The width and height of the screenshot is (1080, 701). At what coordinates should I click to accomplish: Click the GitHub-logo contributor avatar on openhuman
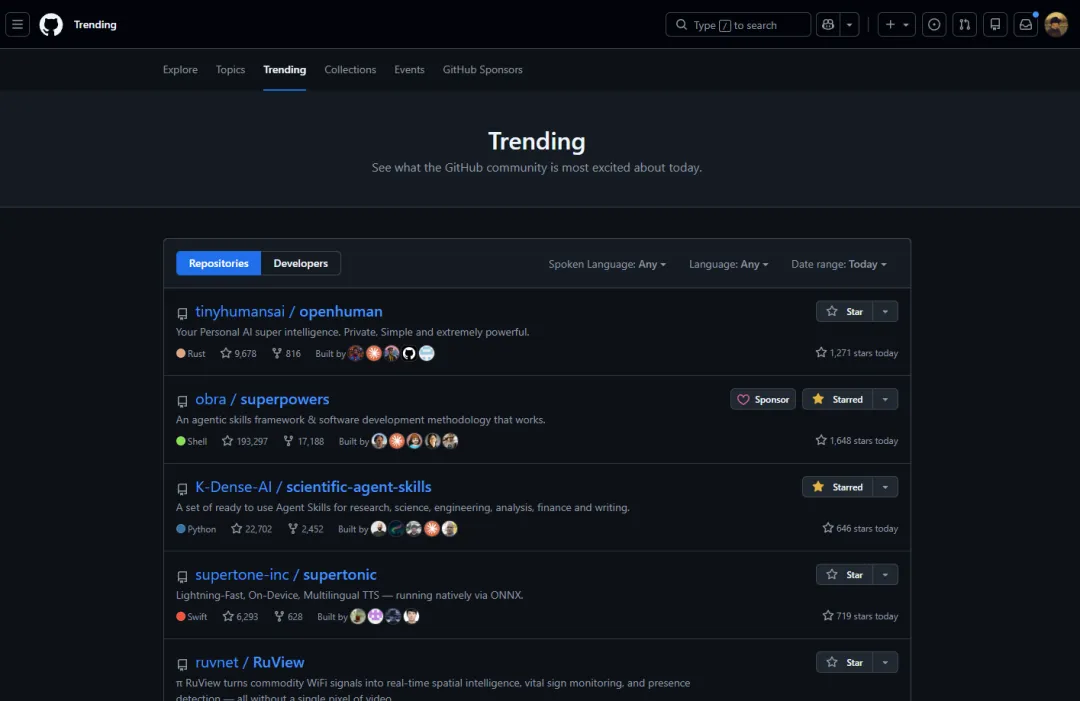(x=409, y=353)
